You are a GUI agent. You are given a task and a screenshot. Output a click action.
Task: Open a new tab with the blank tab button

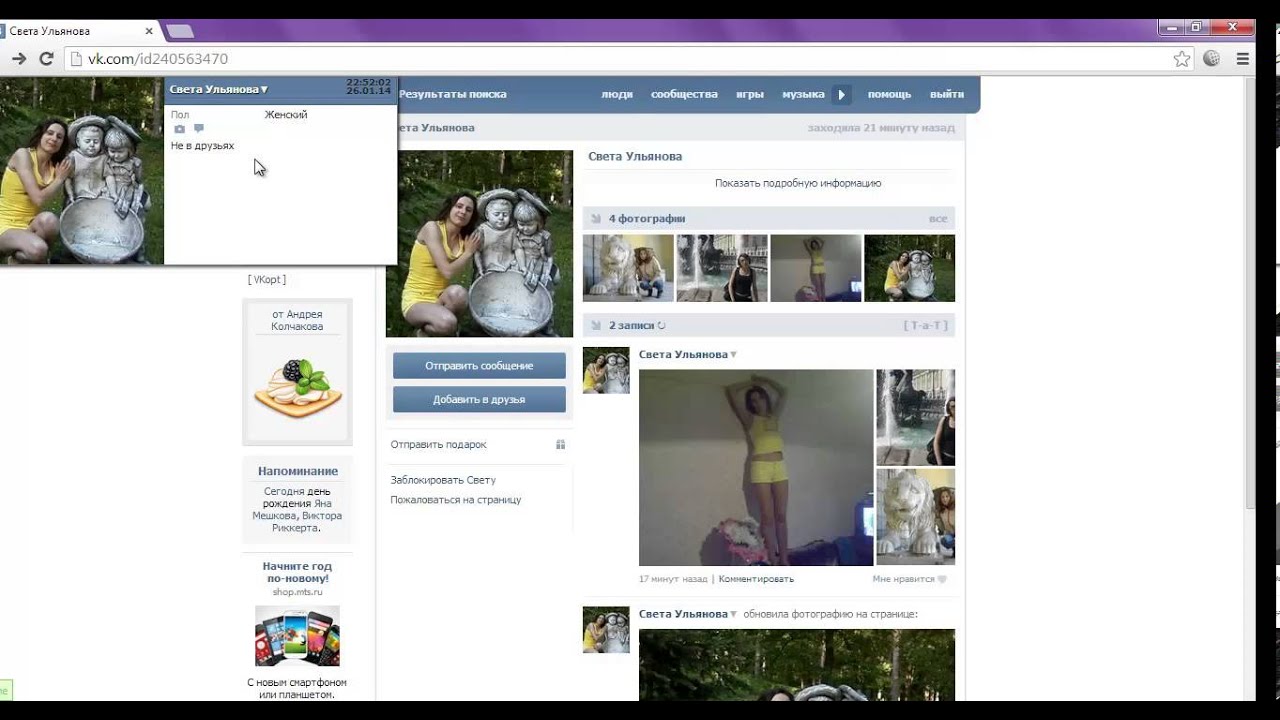click(180, 31)
